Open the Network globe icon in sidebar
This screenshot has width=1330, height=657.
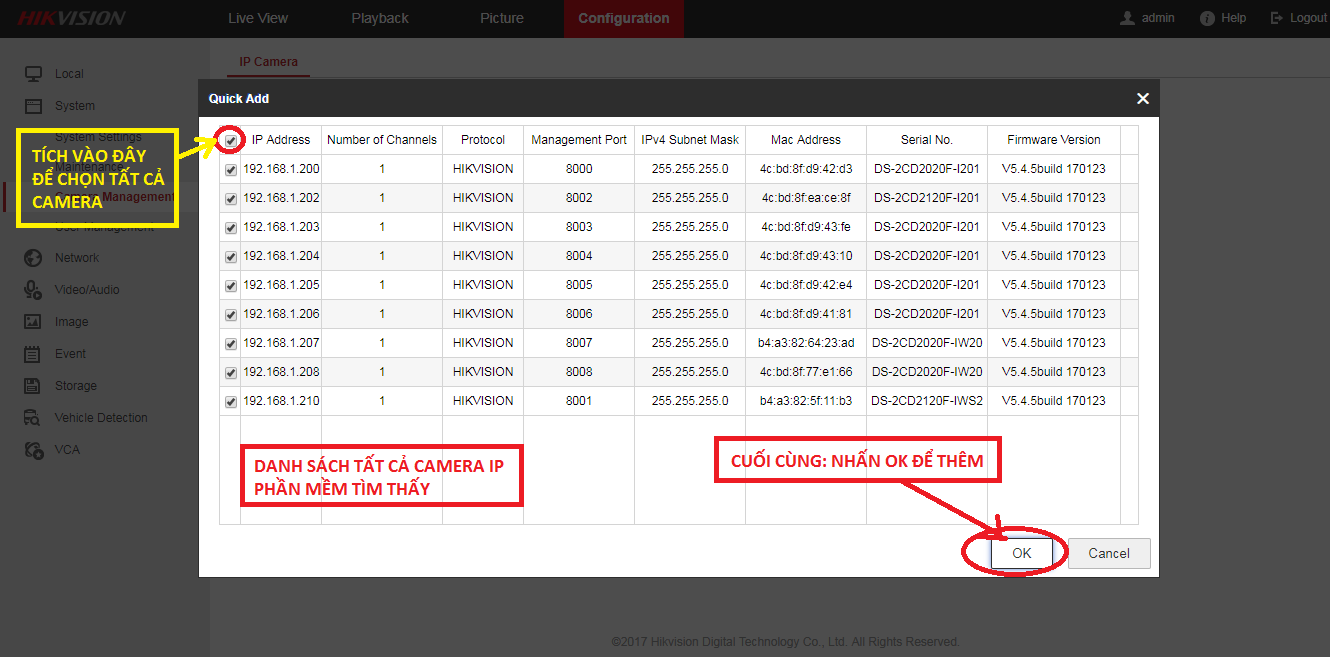click(34, 258)
